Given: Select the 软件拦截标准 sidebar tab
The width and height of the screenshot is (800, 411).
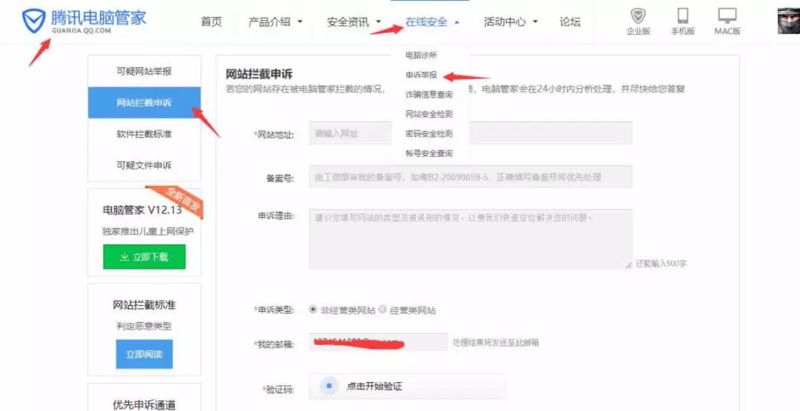Looking at the screenshot, I should pos(144,134).
